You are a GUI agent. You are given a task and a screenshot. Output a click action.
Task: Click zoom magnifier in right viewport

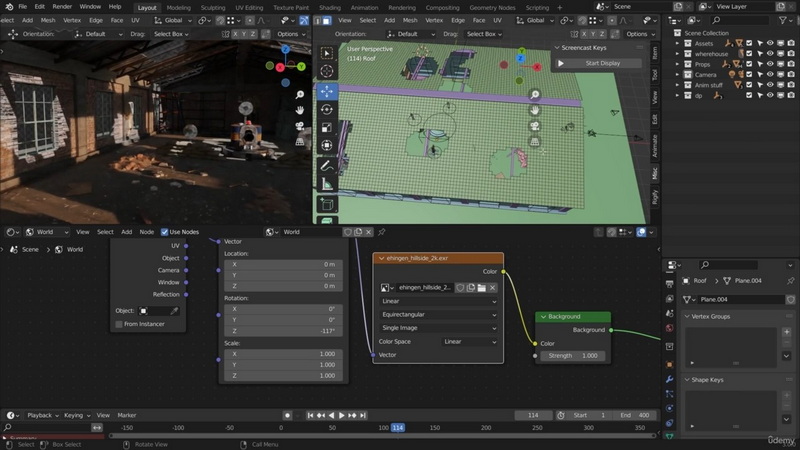535,94
